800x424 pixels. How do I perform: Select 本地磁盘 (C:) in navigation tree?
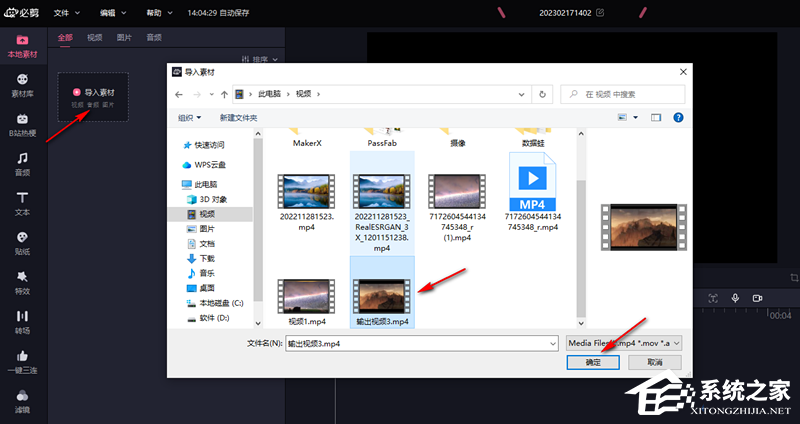[215, 303]
